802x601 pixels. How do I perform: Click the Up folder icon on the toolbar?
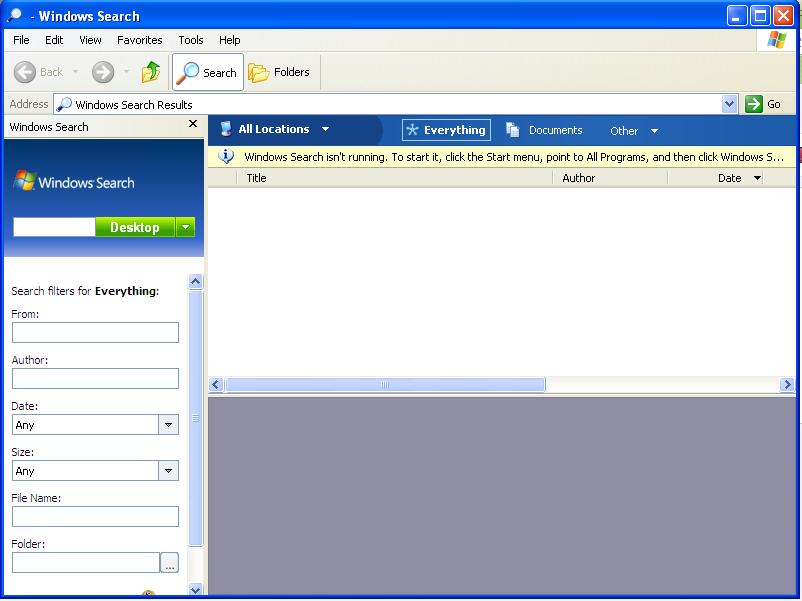pos(151,72)
